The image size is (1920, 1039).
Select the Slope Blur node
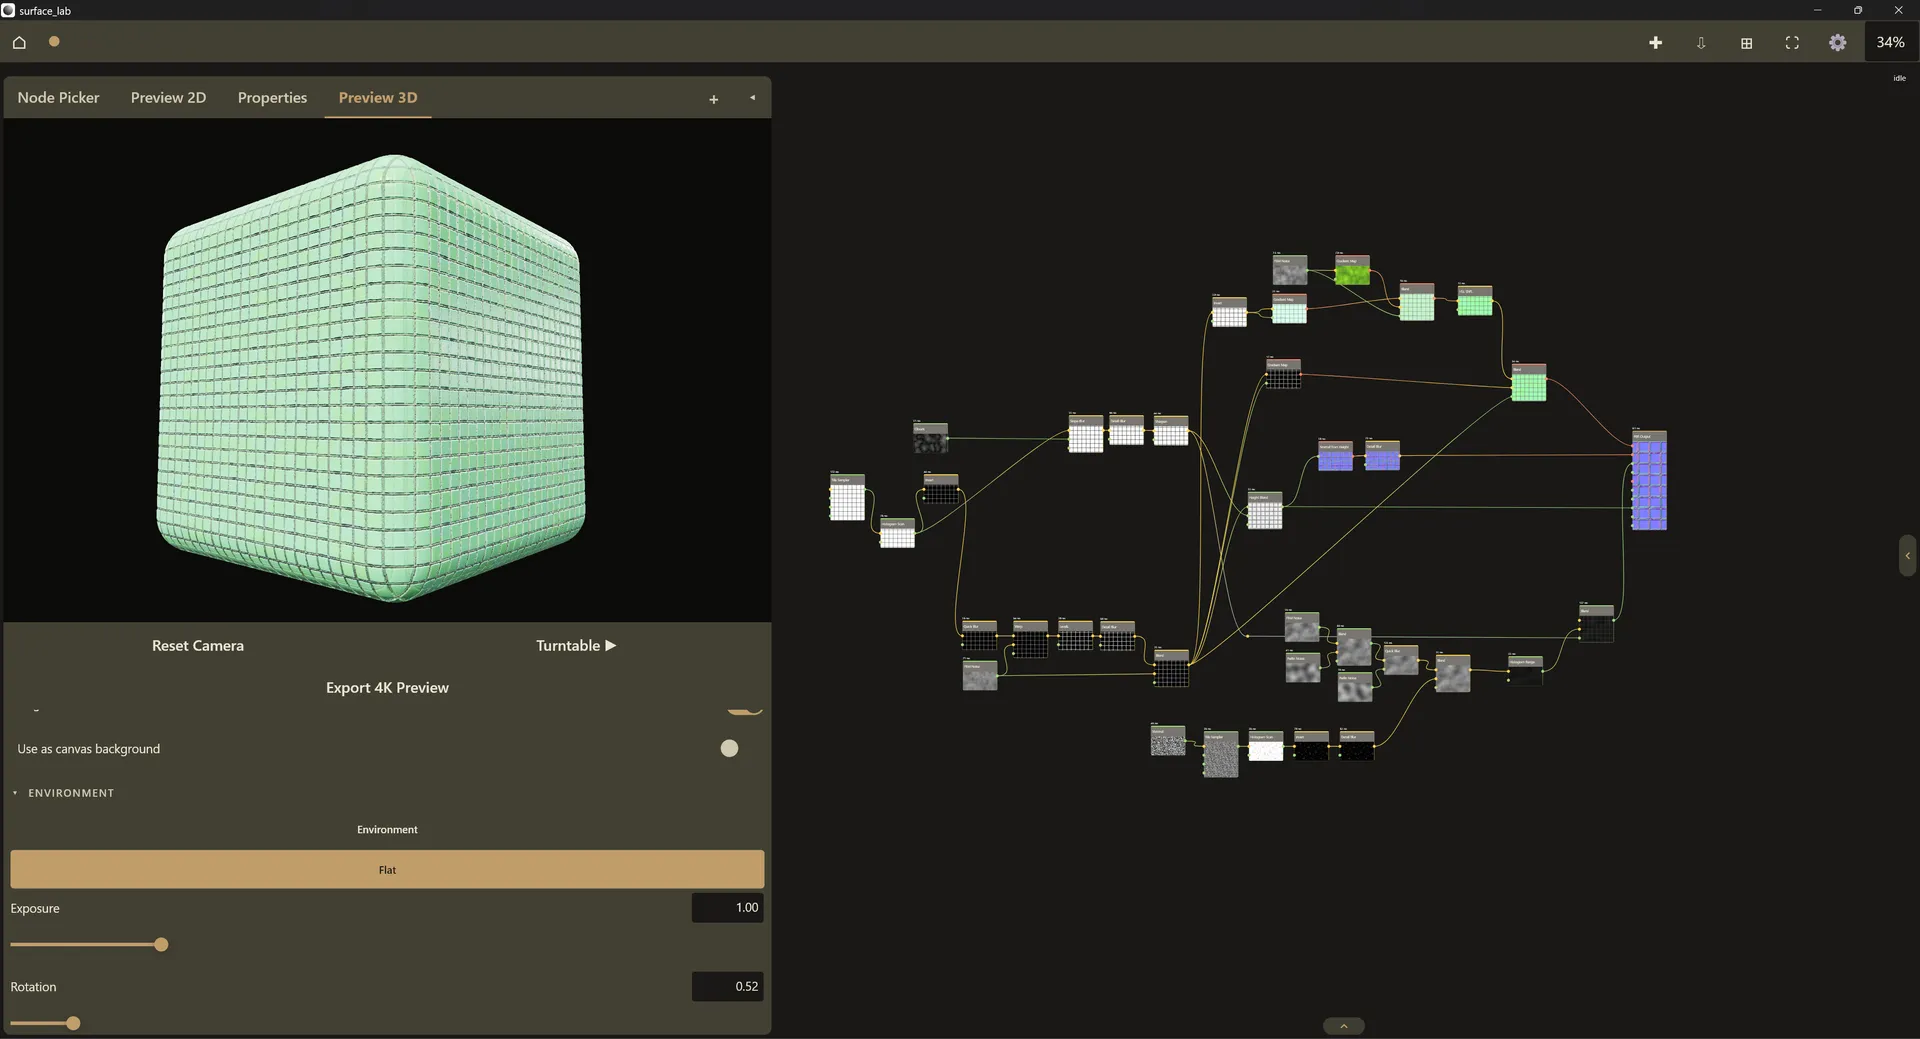tap(1085, 434)
